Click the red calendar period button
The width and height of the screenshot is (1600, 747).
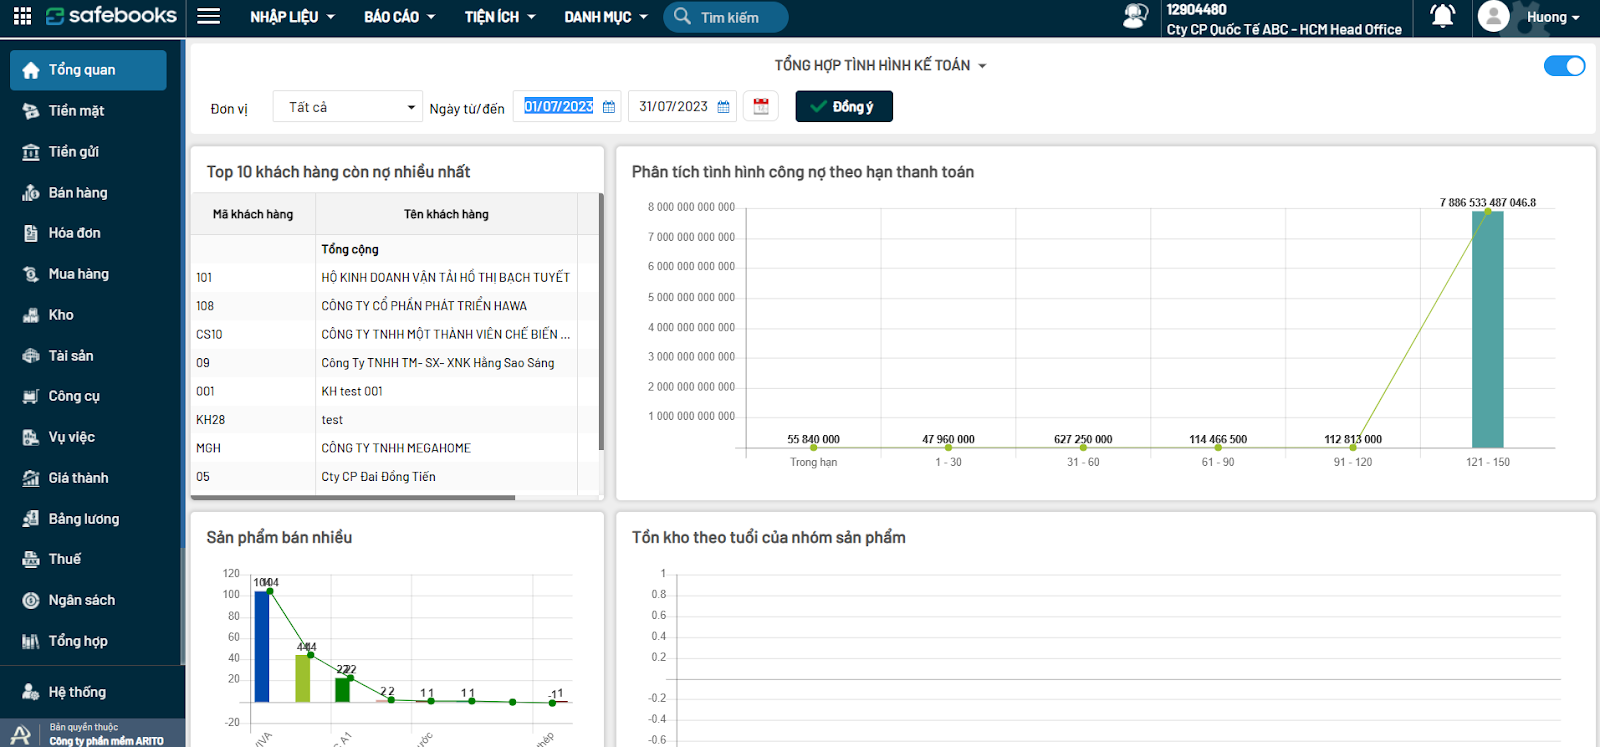click(761, 106)
